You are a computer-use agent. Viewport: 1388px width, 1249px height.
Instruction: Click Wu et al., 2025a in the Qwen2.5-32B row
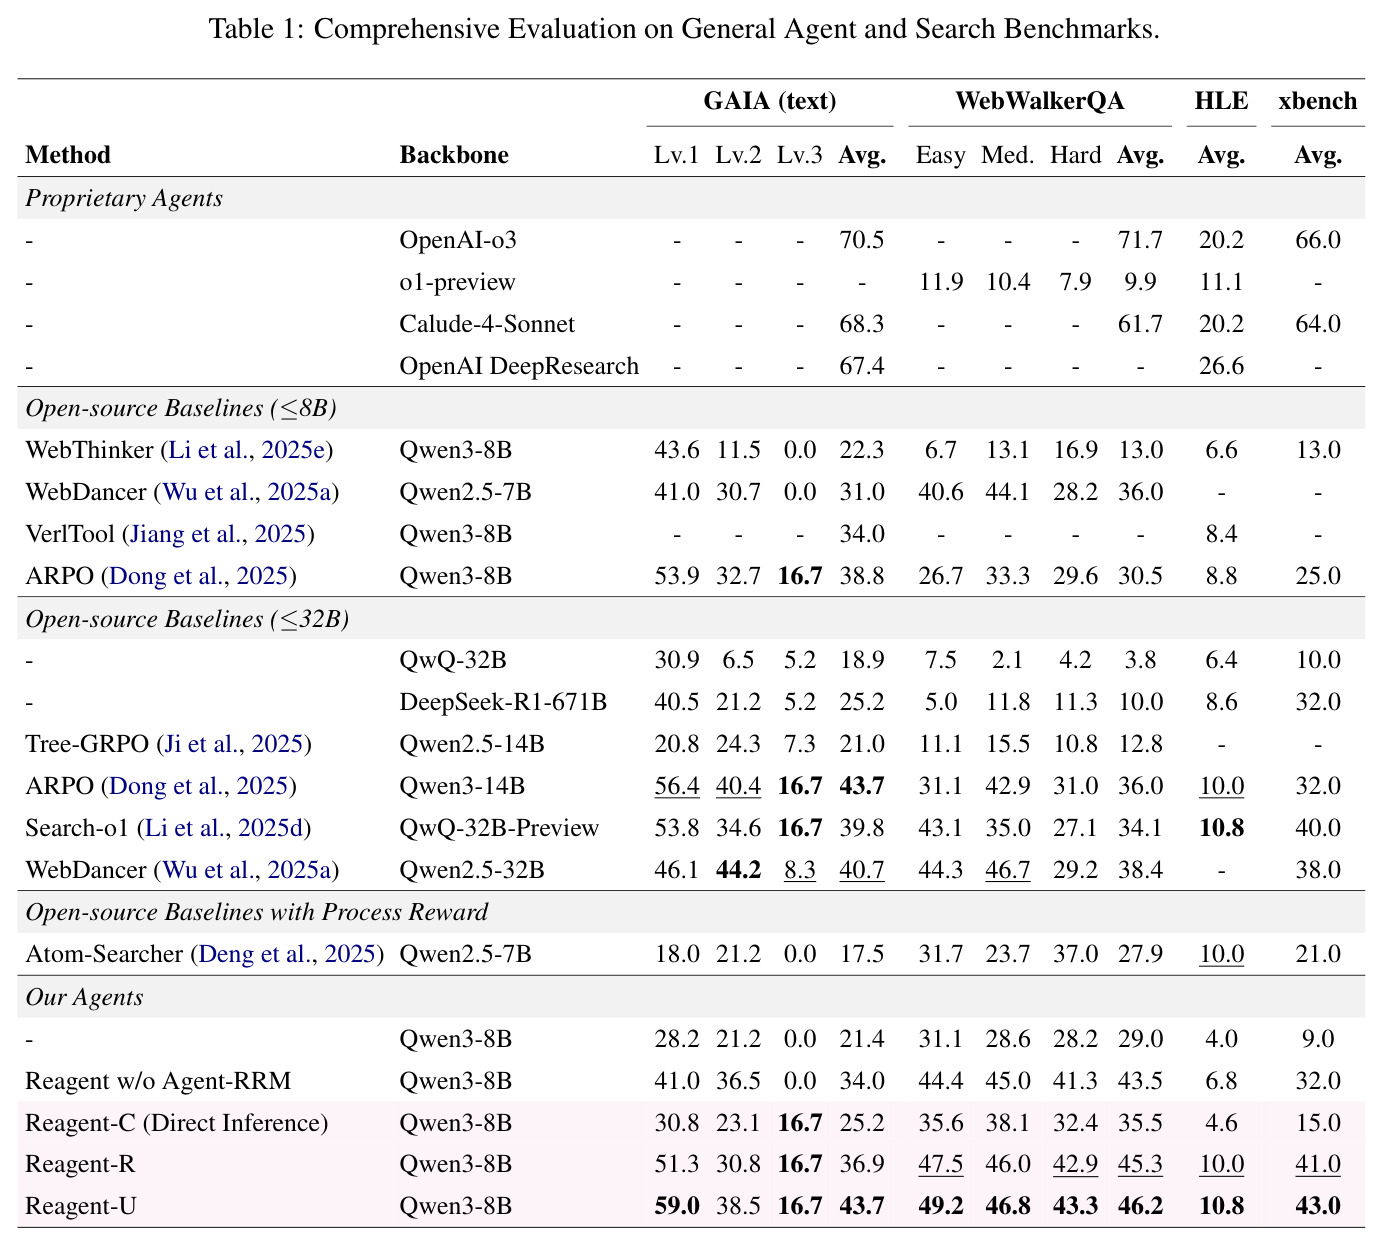pos(245,870)
